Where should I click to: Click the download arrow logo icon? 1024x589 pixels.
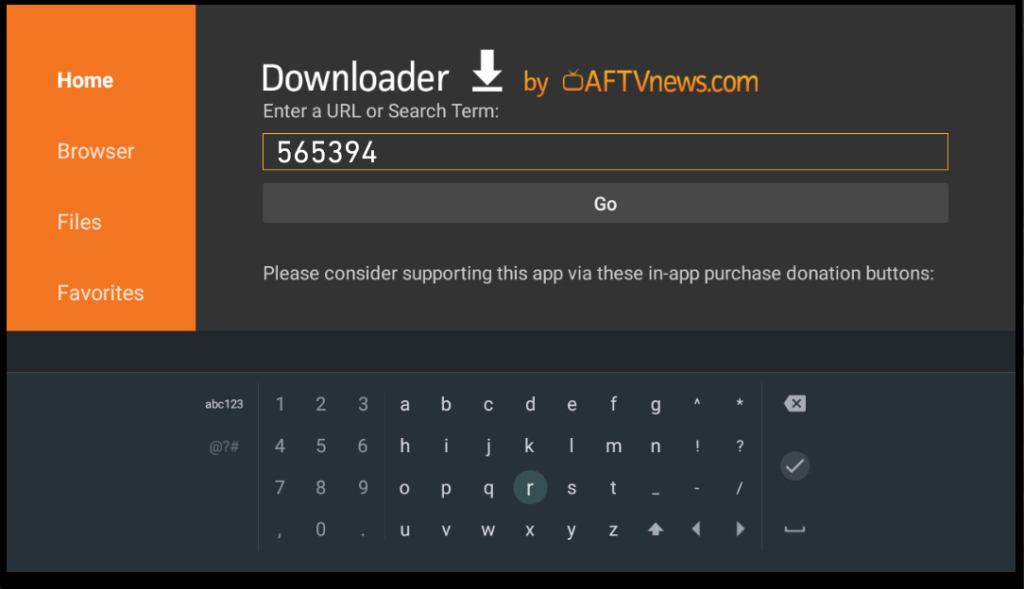[487, 71]
